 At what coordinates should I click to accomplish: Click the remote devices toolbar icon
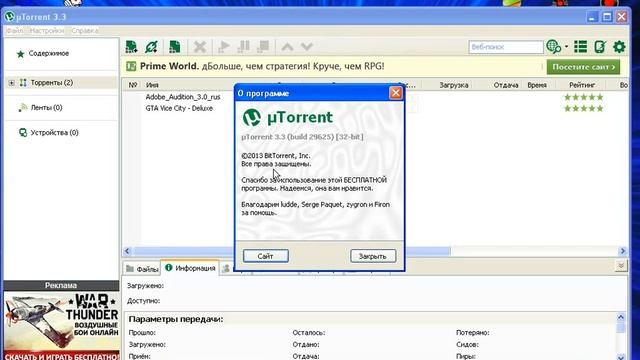(600, 47)
